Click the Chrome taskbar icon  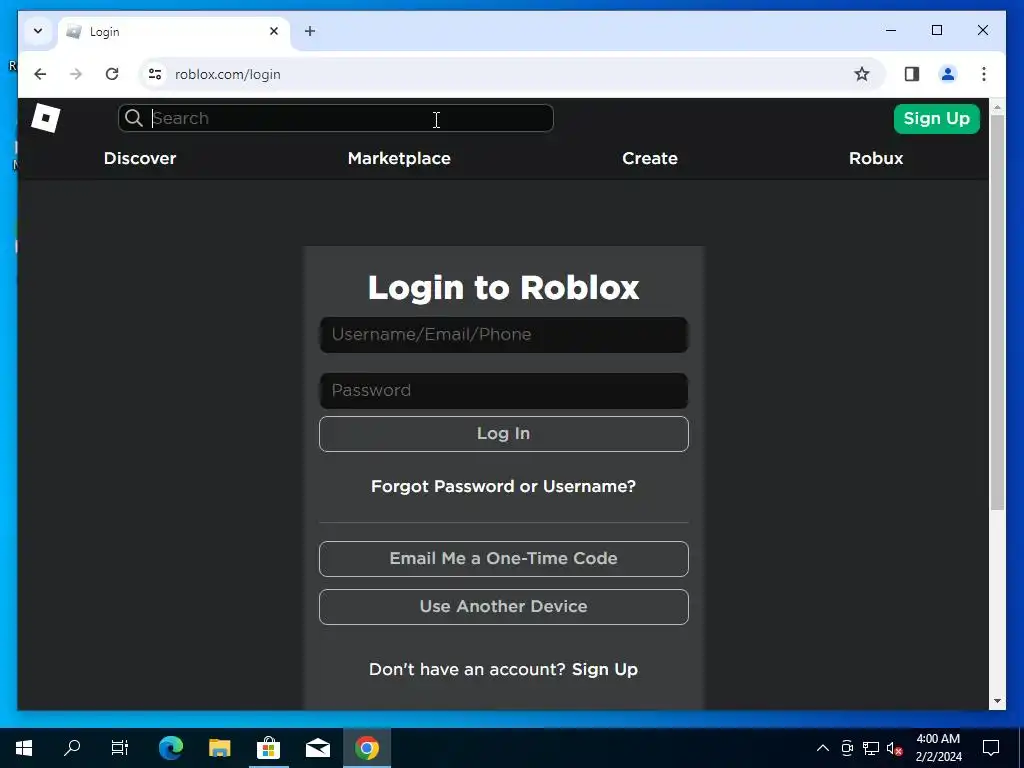click(367, 748)
